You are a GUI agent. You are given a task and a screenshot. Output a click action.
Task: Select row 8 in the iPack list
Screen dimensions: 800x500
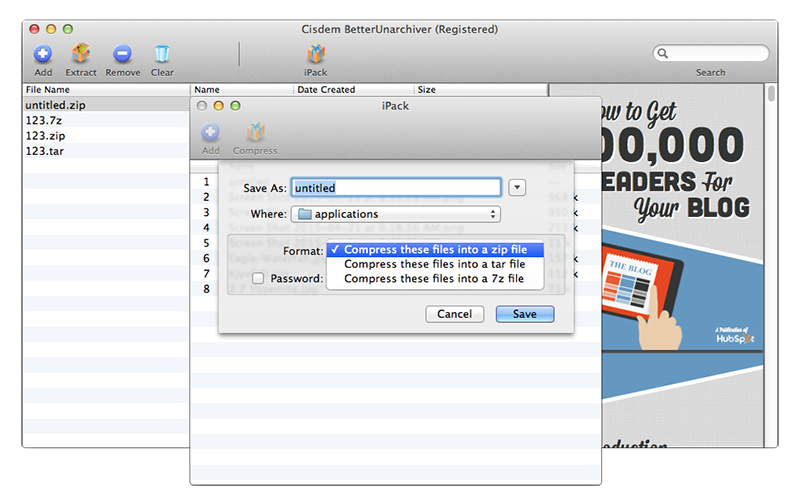coord(206,289)
